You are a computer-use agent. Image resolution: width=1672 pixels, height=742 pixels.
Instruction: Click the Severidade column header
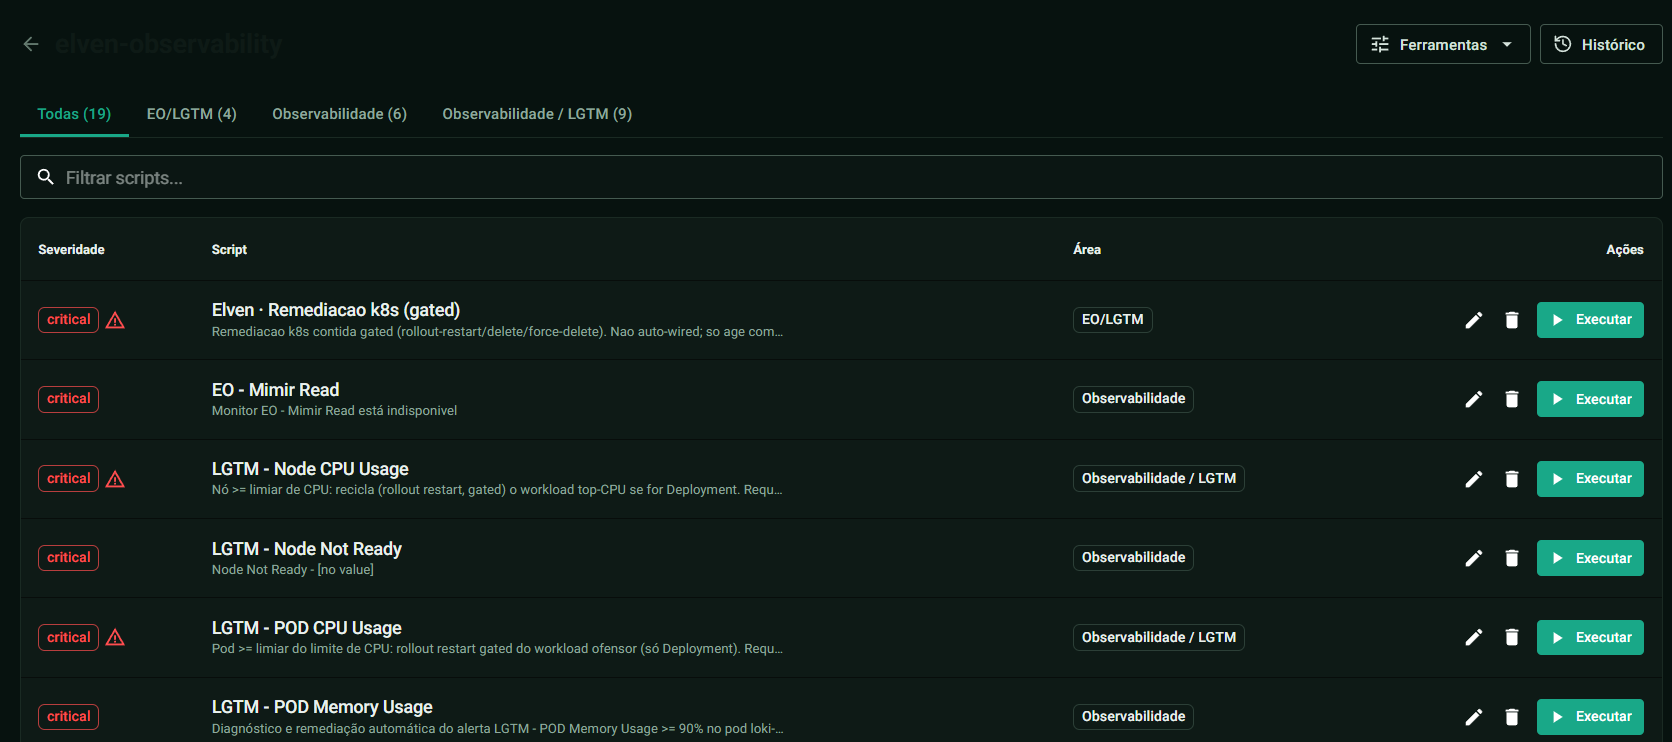(x=71, y=249)
